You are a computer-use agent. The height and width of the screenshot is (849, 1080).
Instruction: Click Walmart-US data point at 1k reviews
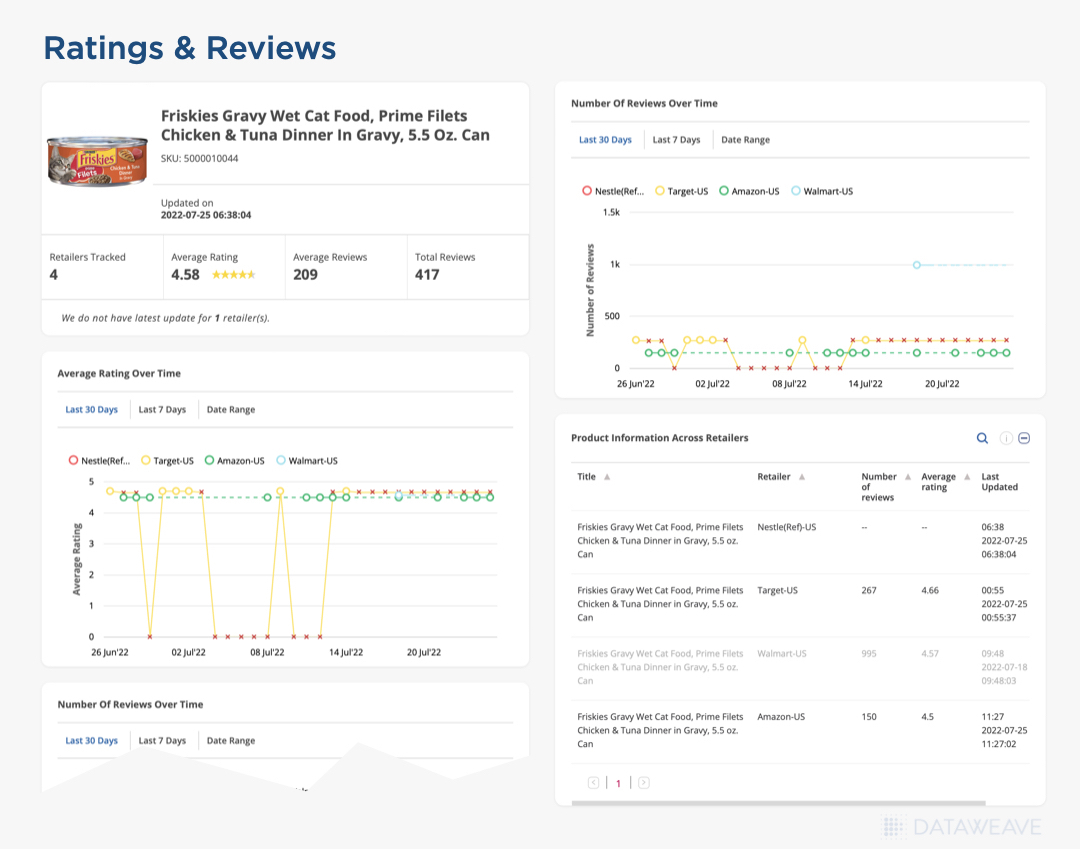click(917, 264)
